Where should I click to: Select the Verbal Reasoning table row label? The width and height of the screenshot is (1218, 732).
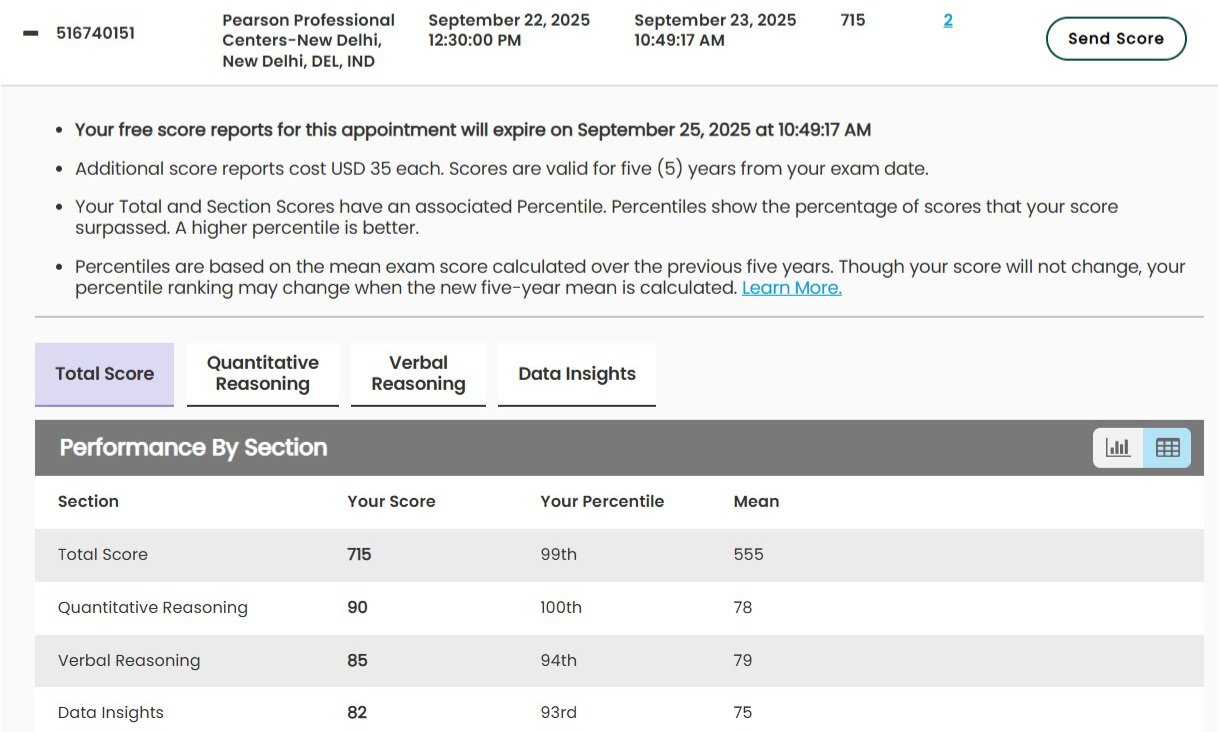(x=129, y=661)
